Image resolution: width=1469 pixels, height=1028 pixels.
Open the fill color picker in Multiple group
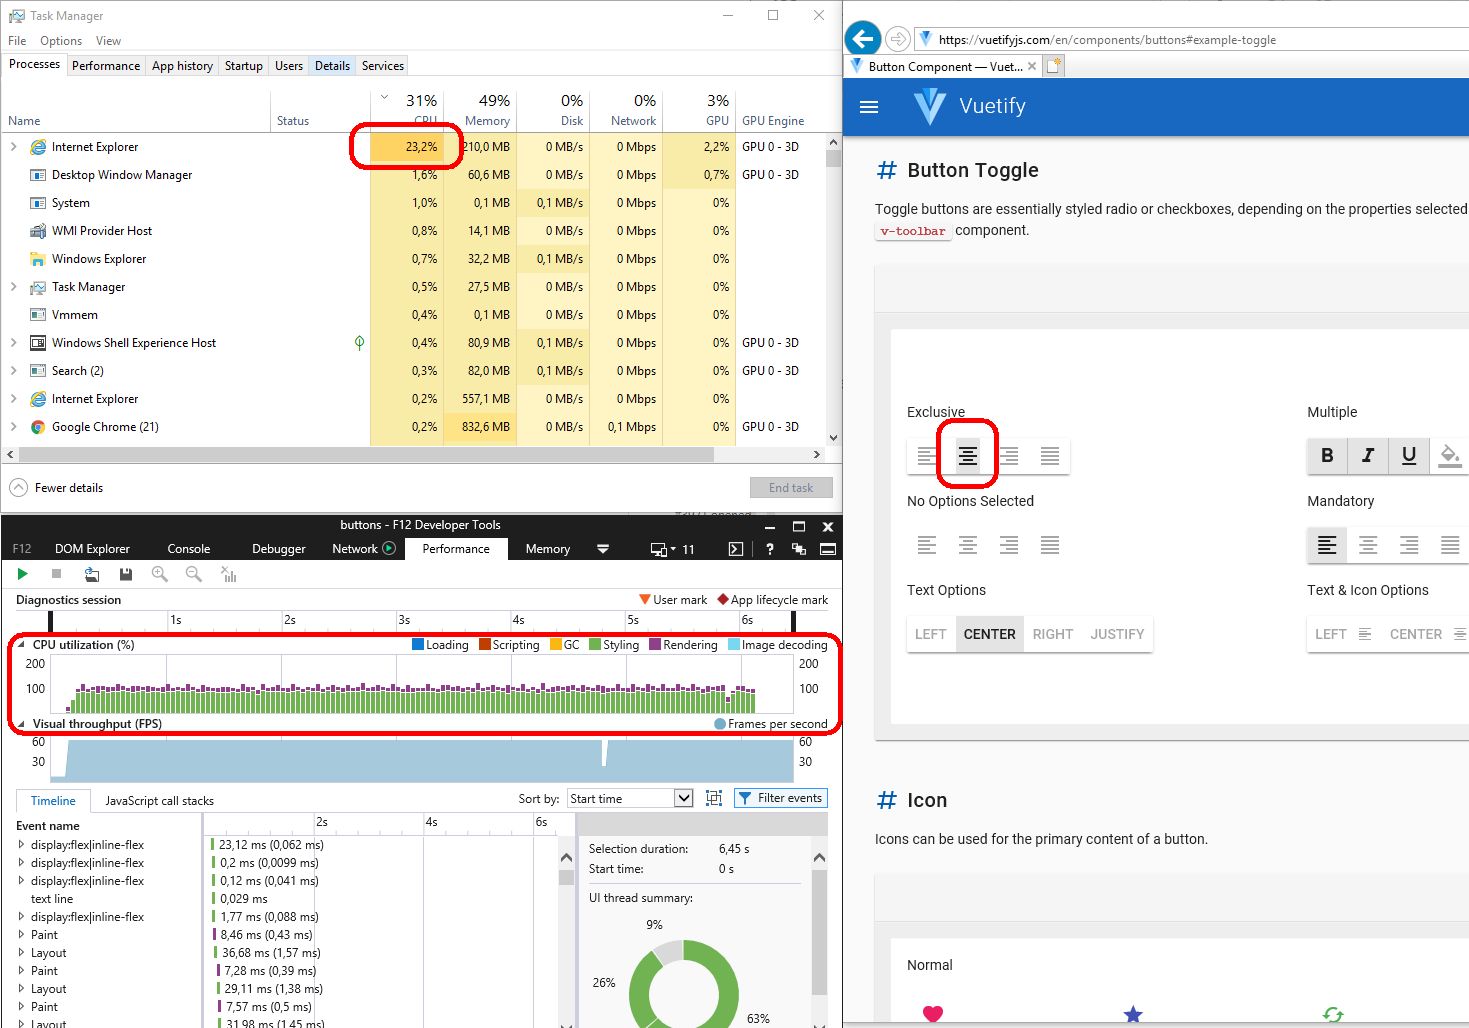point(1450,456)
